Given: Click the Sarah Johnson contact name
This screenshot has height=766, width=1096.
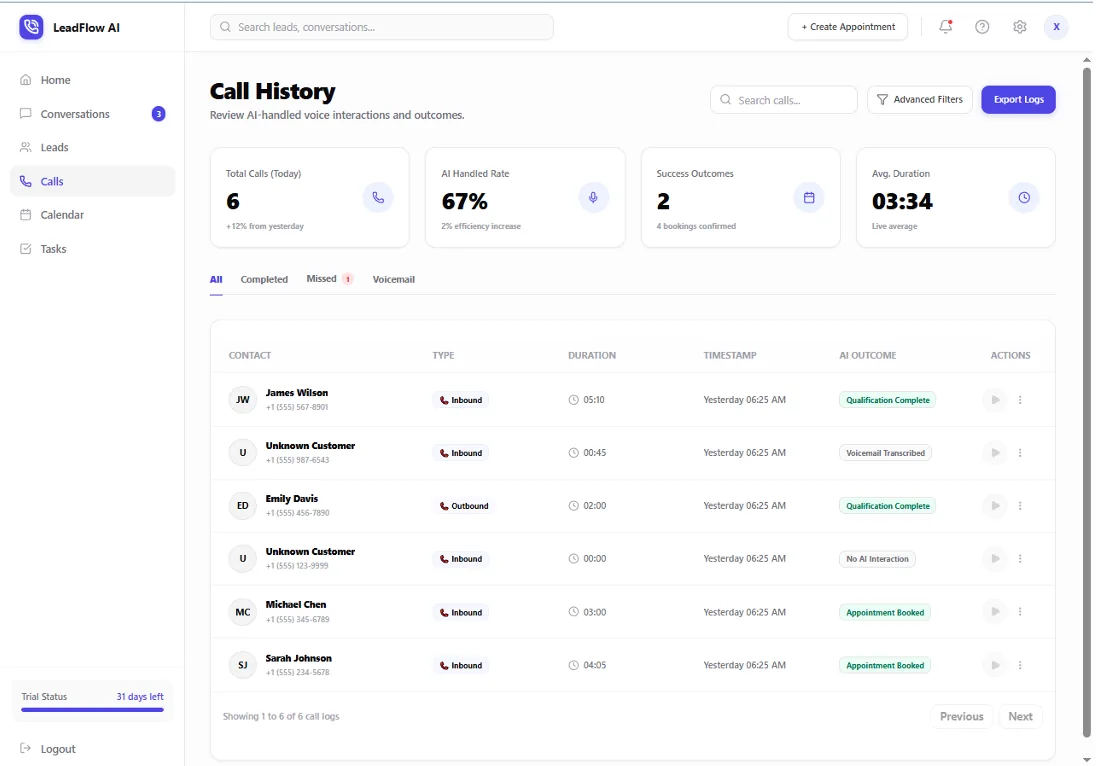Looking at the screenshot, I should (x=298, y=658).
